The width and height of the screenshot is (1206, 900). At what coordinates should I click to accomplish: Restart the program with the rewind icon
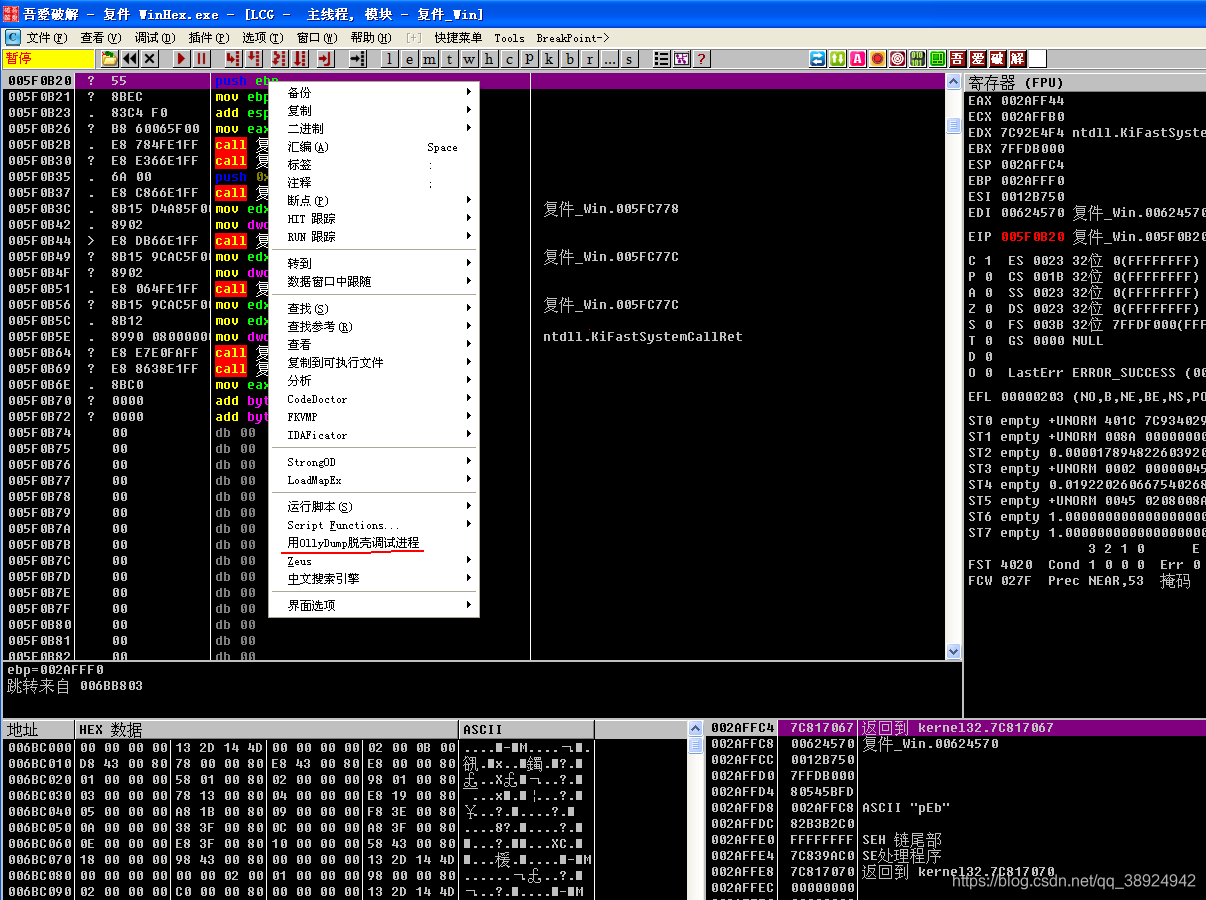pos(130,59)
